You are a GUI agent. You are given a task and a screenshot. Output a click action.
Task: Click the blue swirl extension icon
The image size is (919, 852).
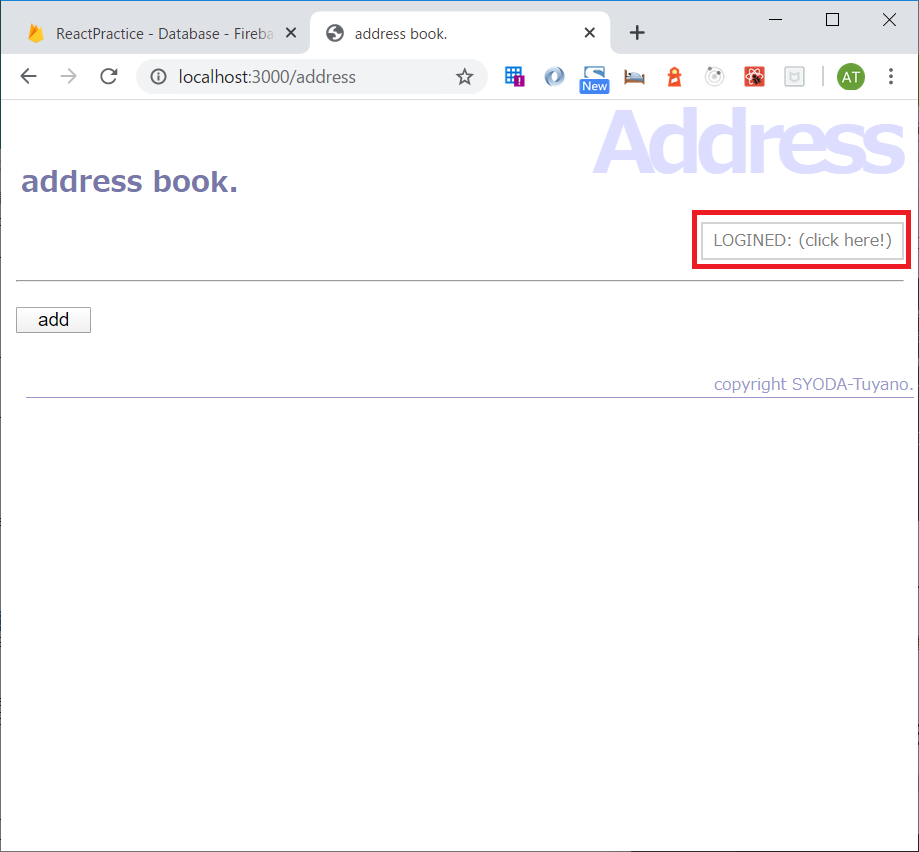(x=554, y=77)
